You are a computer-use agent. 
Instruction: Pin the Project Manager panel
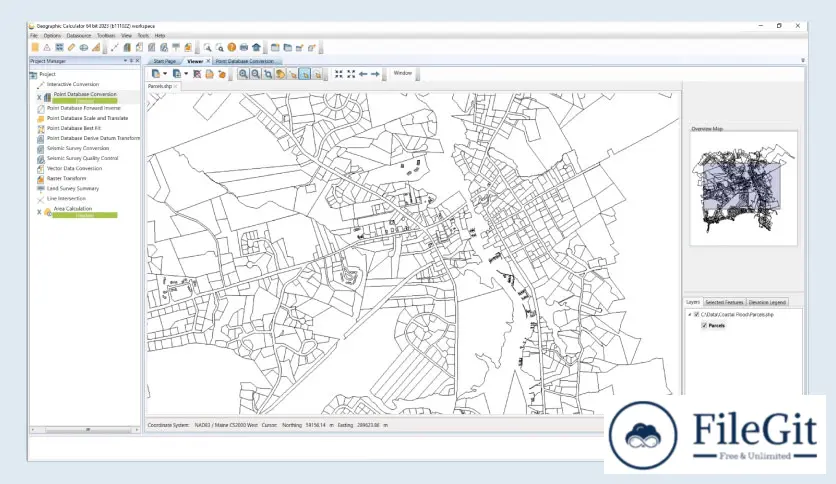click(132, 61)
